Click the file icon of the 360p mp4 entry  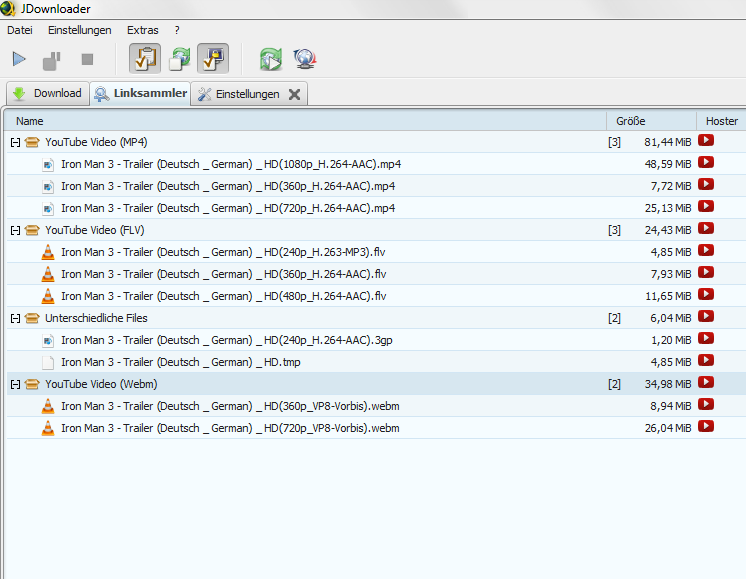[48, 186]
